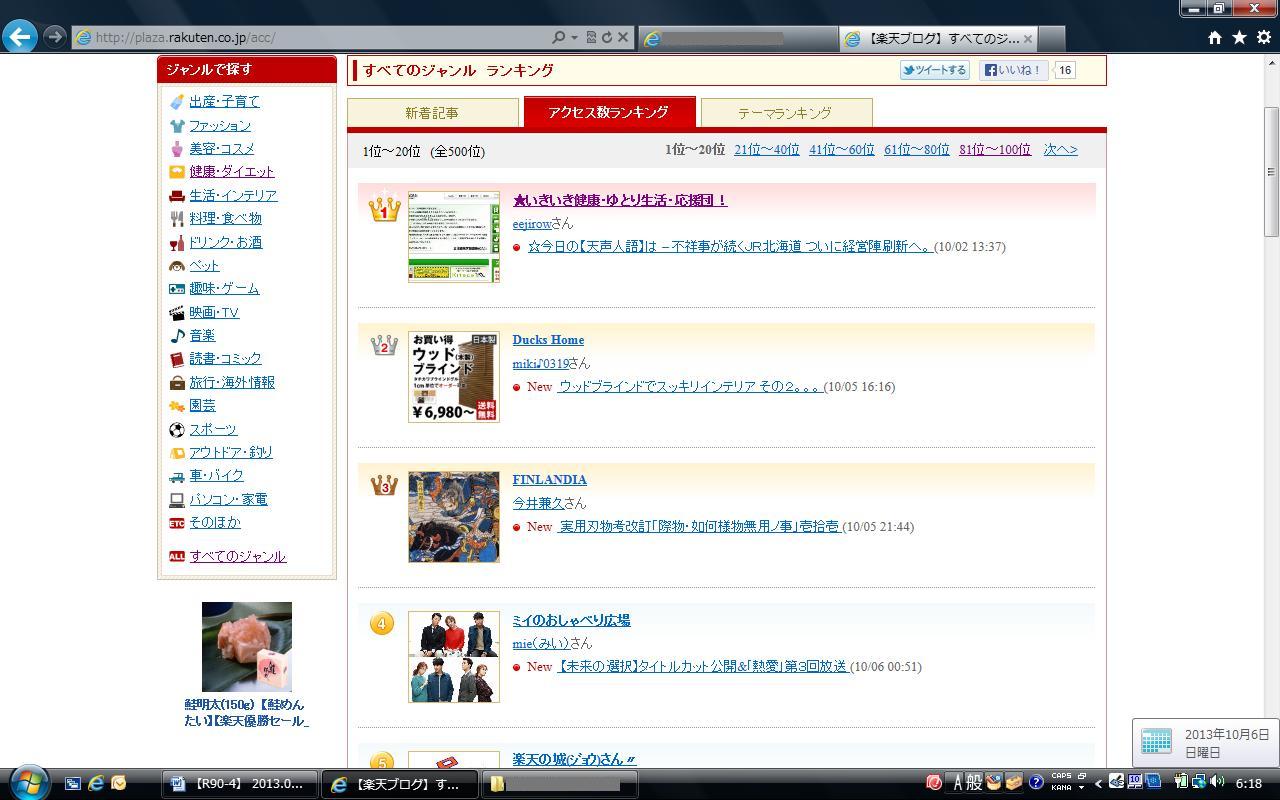Click the music note genre icon
The width and height of the screenshot is (1280, 800).
(x=177, y=336)
